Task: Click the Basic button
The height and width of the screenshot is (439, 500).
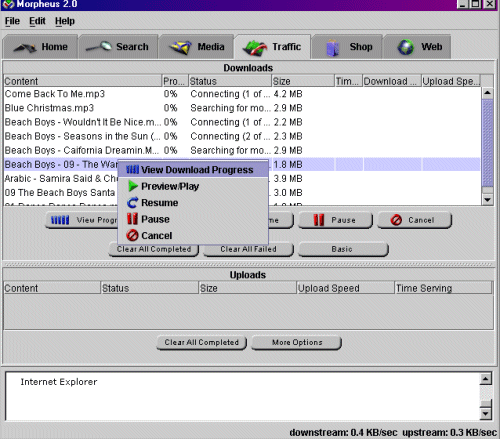Action: 343,249
